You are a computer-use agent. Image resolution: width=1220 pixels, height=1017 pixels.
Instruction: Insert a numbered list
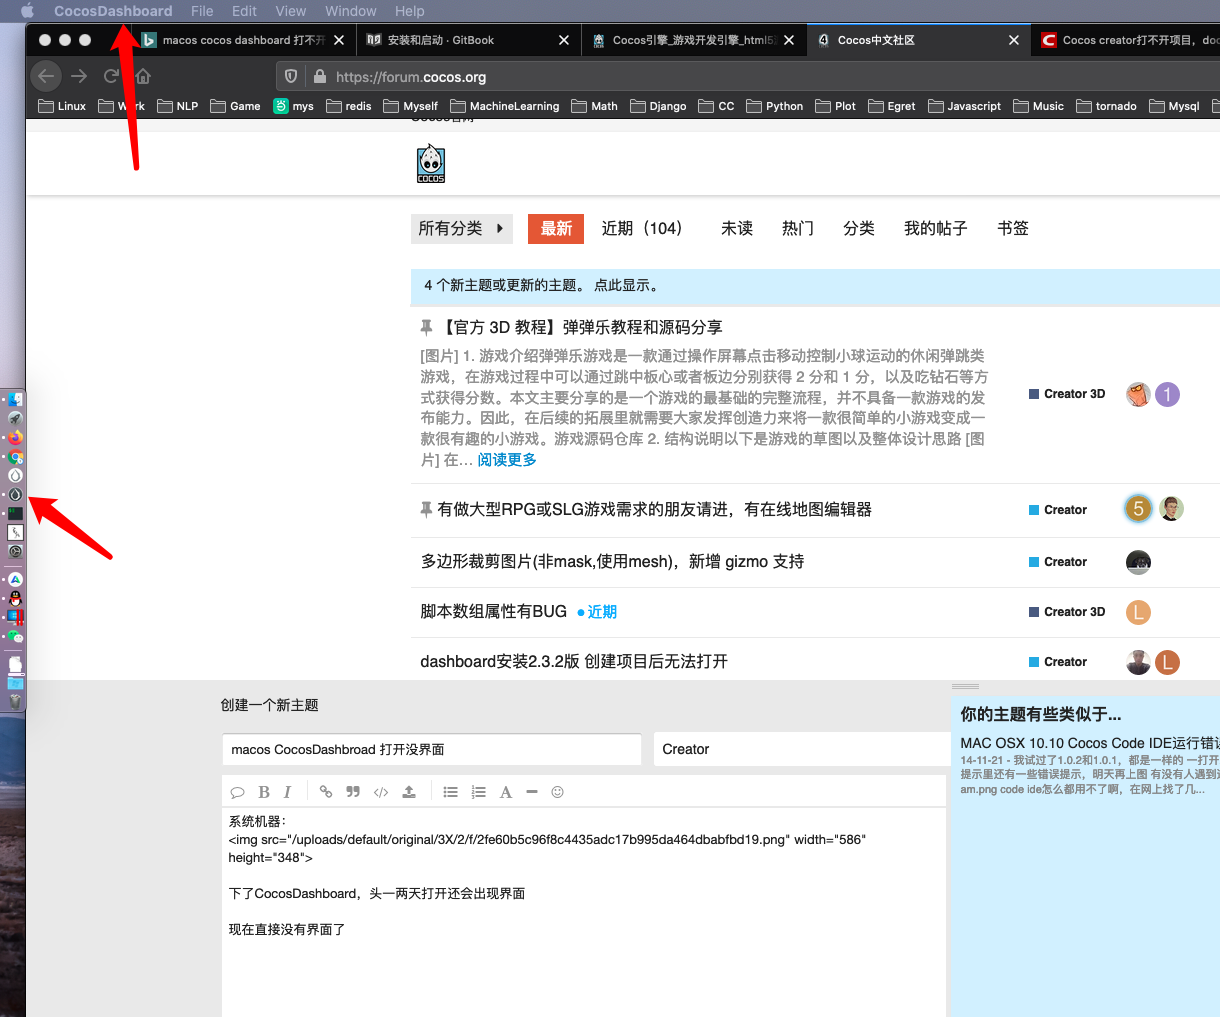click(x=479, y=792)
